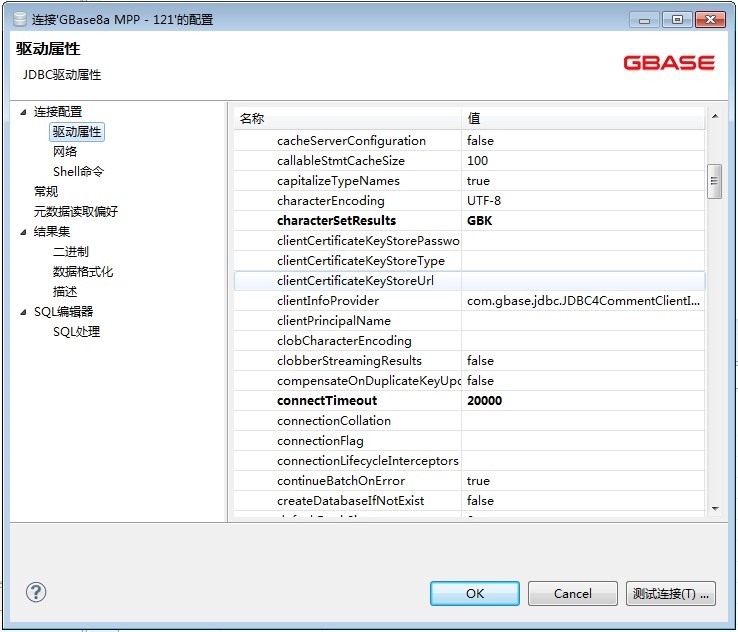The image size is (738, 632).
Task: Click clientInfoProvider value com.gbase.jdbc
Action: coord(583,301)
